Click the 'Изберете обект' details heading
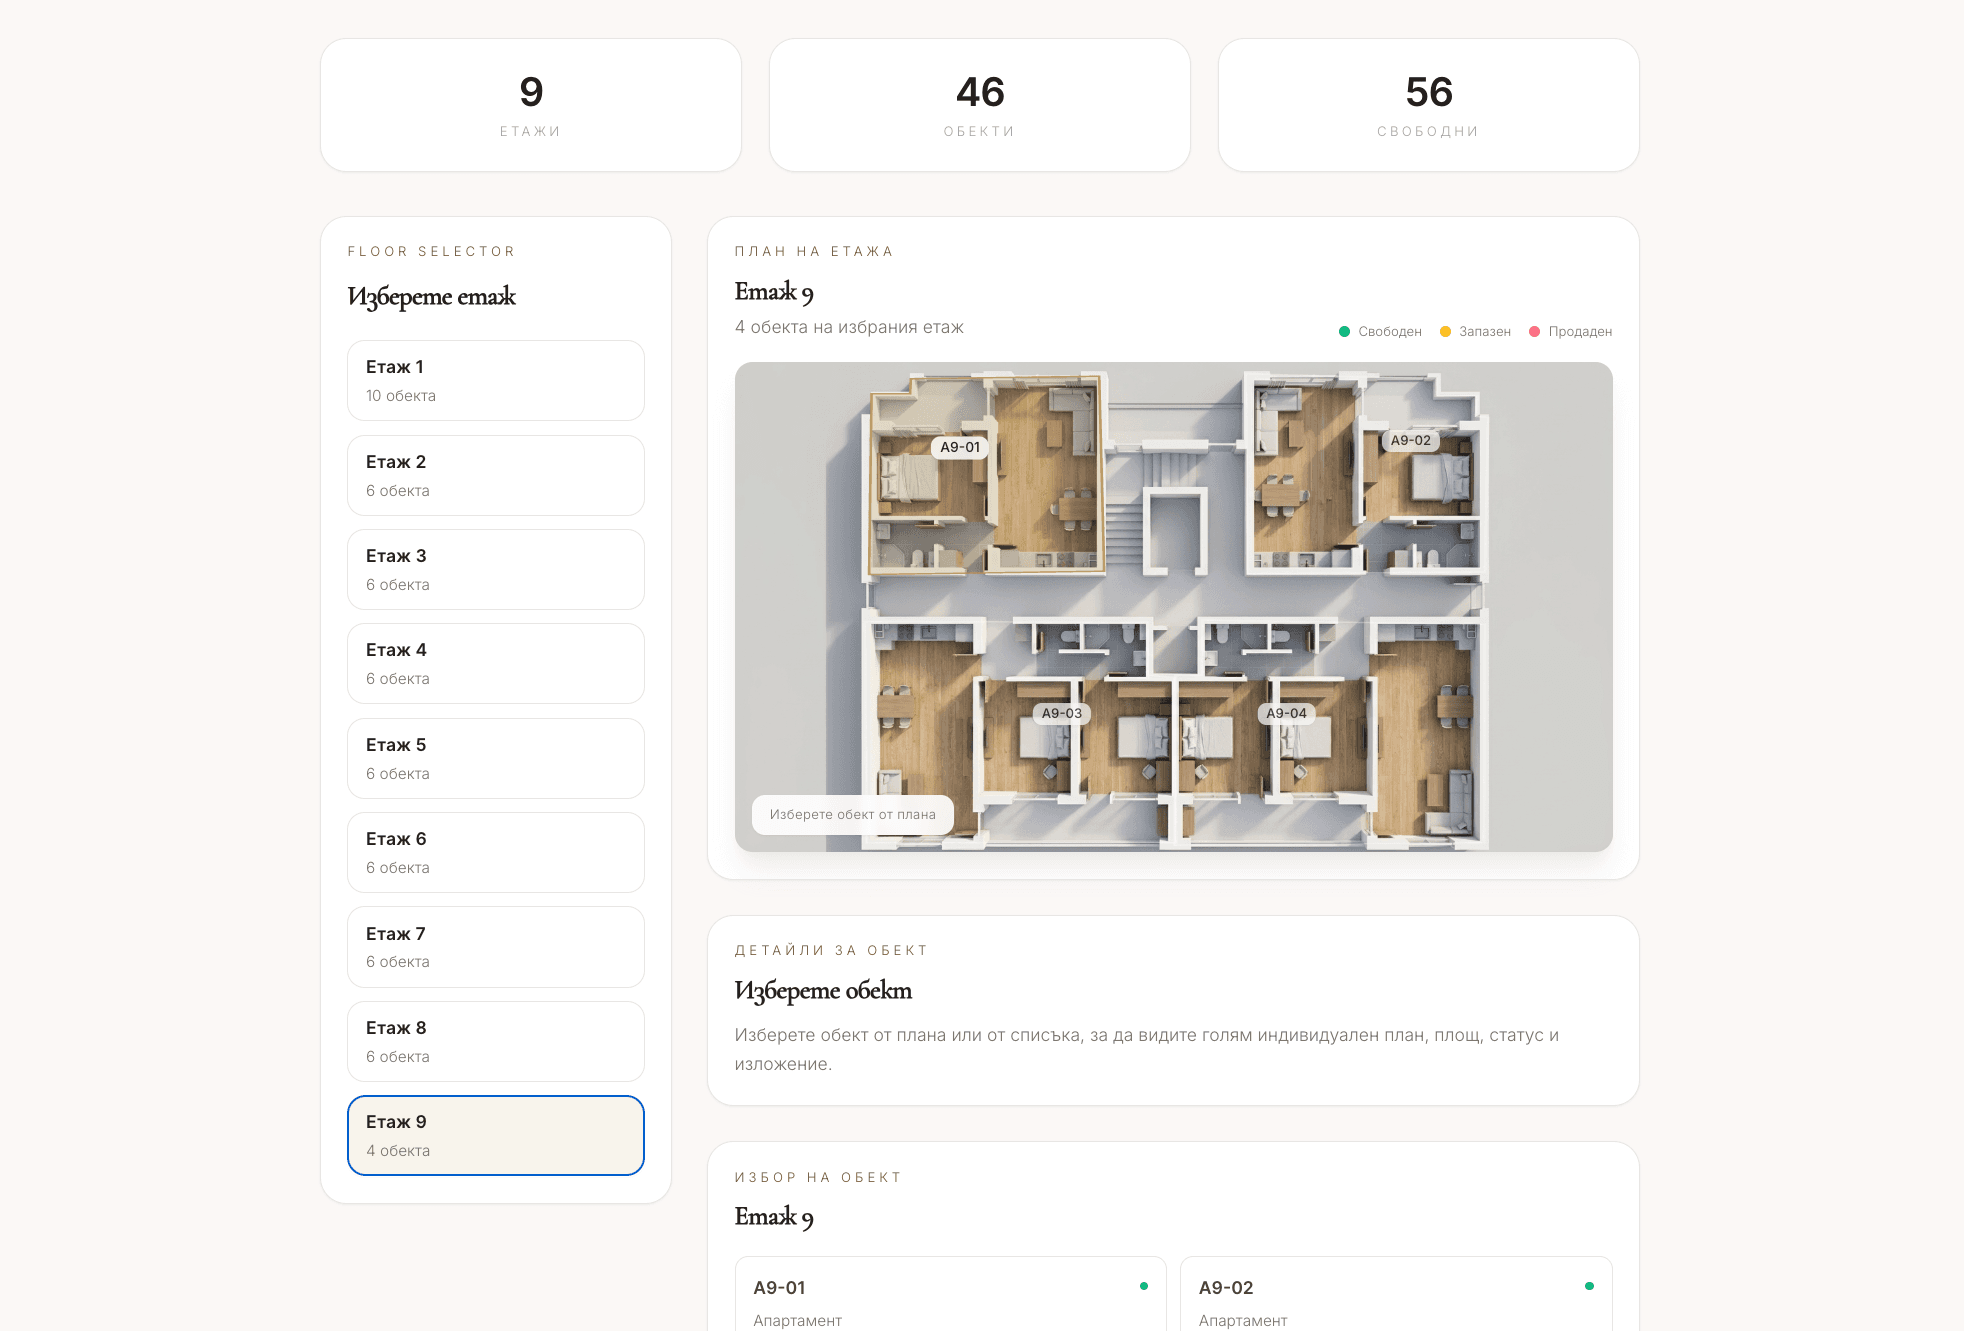This screenshot has height=1331, width=1964. click(823, 990)
